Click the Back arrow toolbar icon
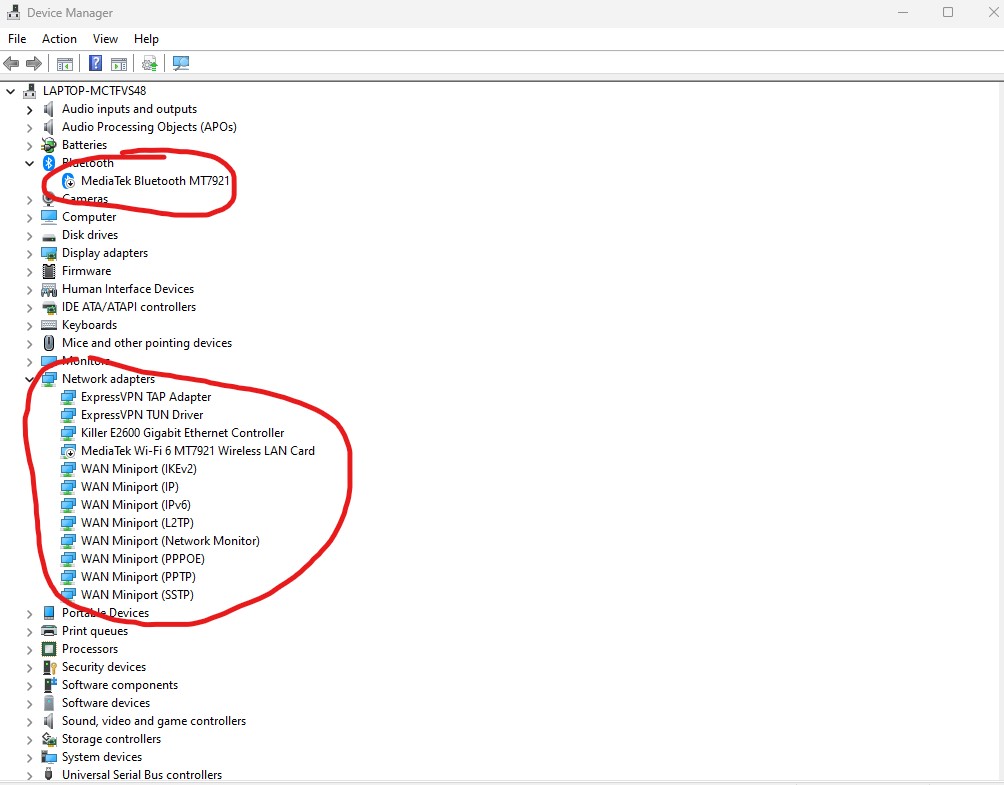 pyautogui.click(x=12, y=63)
